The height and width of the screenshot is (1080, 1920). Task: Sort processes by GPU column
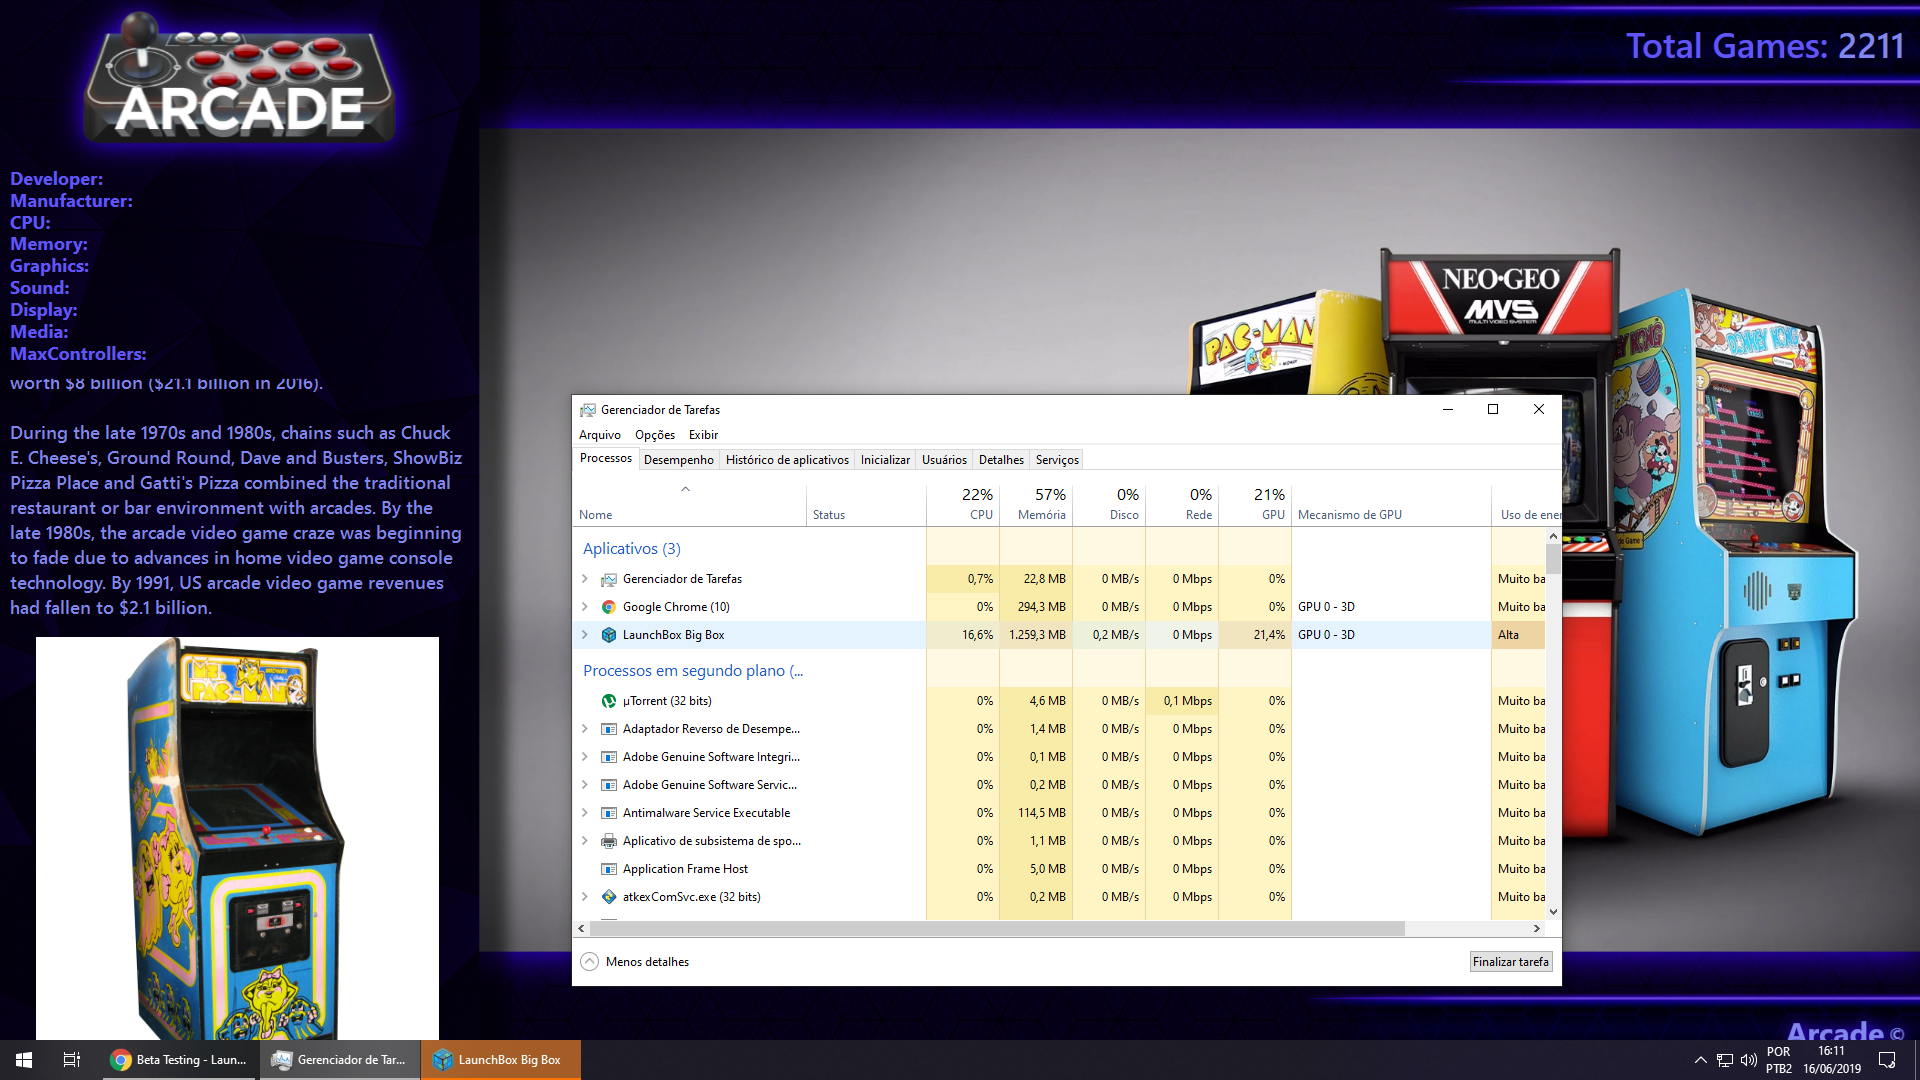tap(1255, 504)
